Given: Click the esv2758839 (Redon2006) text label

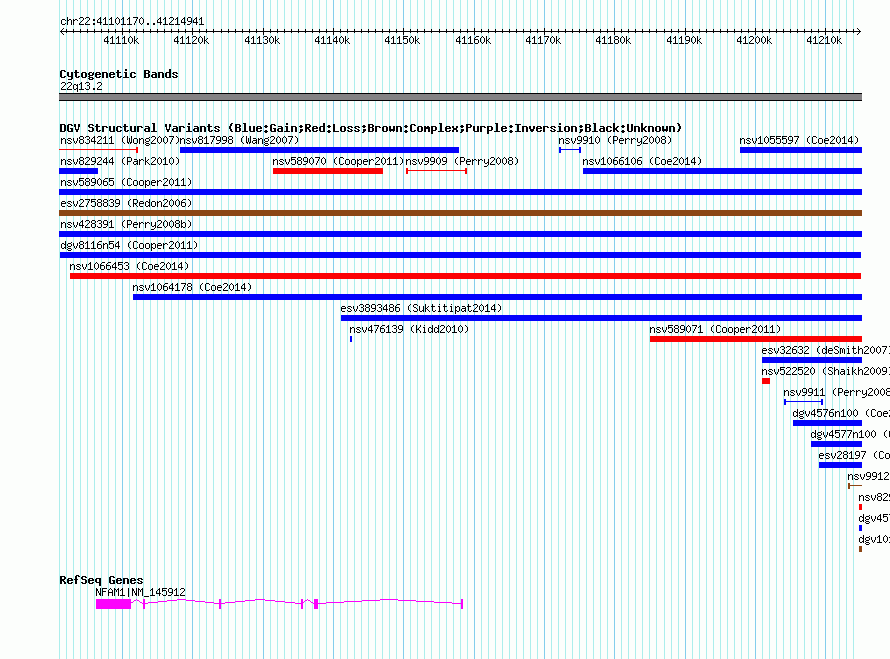Looking at the screenshot, I should 126,203.
